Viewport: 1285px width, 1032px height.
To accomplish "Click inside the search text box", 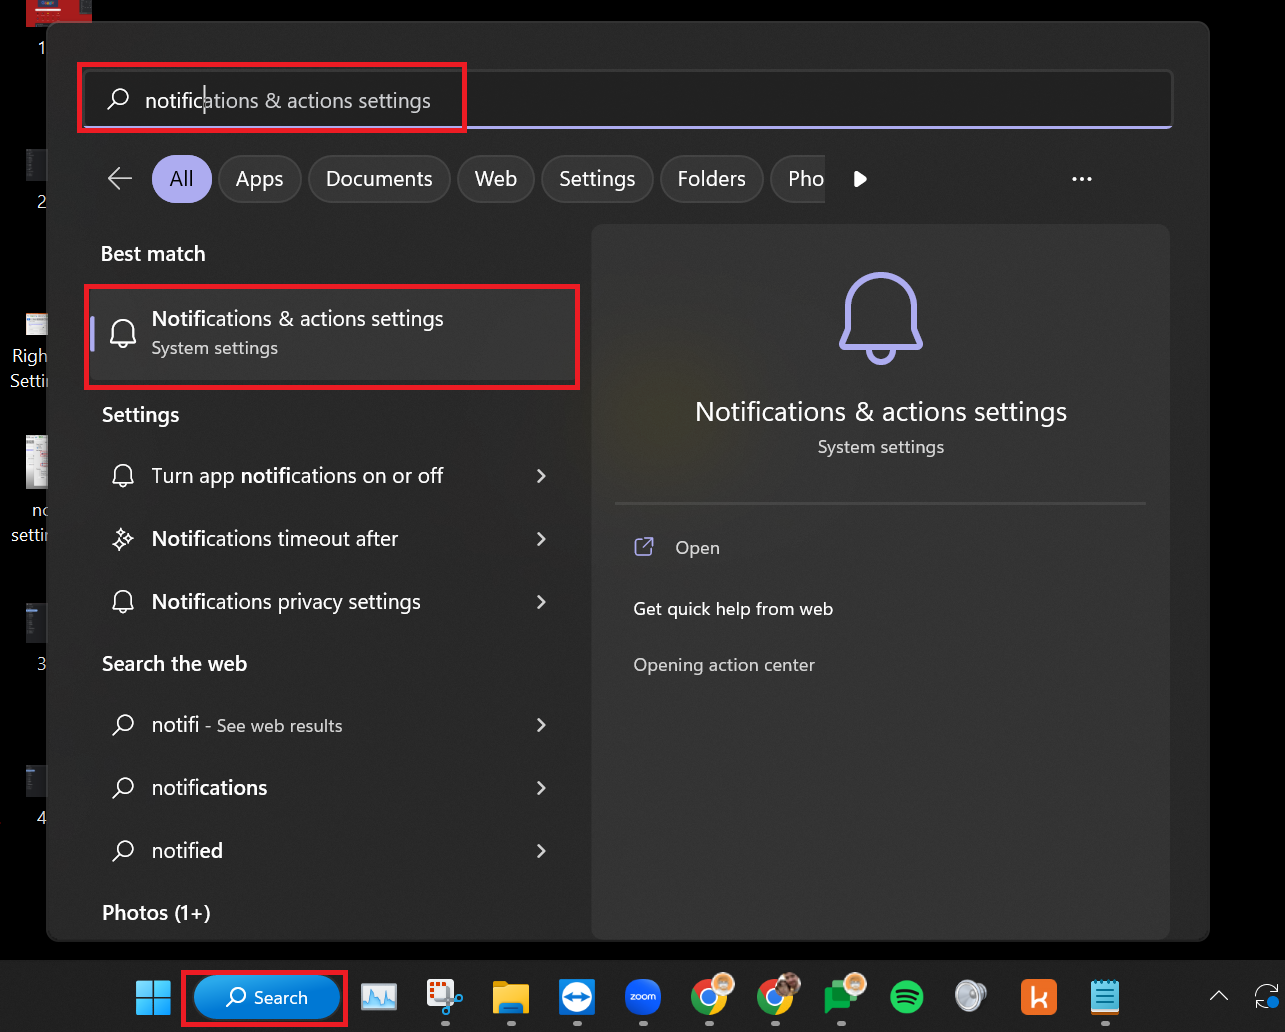I will [x=700, y=100].
